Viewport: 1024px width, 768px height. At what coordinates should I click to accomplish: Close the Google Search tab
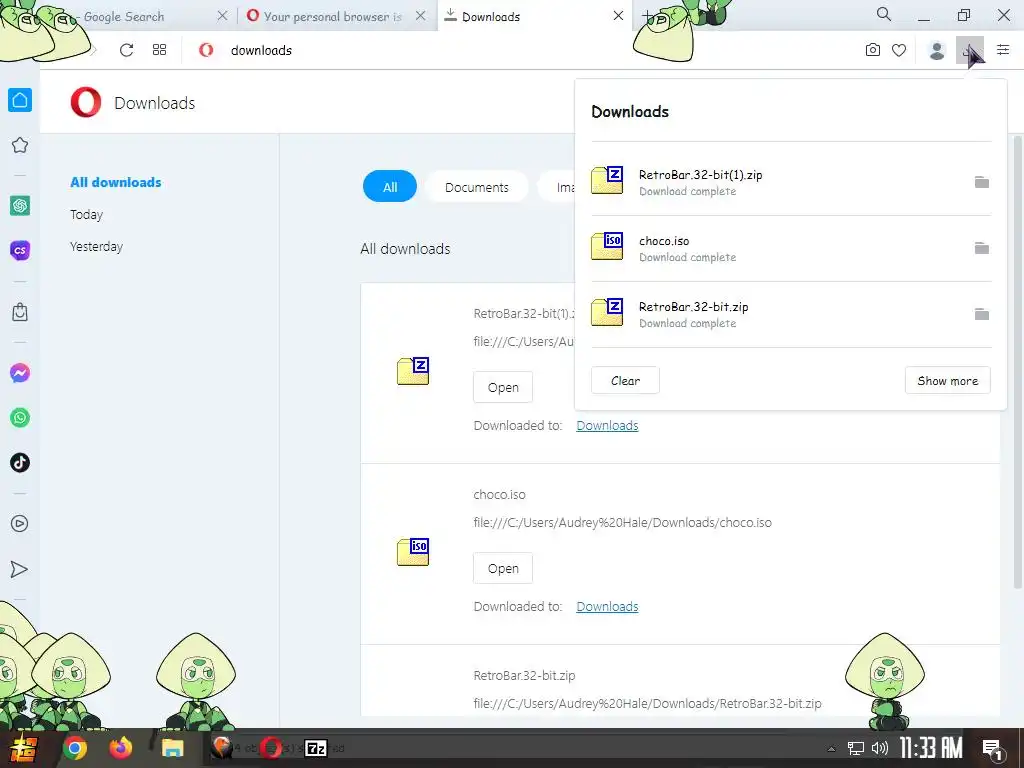(222, 16)
